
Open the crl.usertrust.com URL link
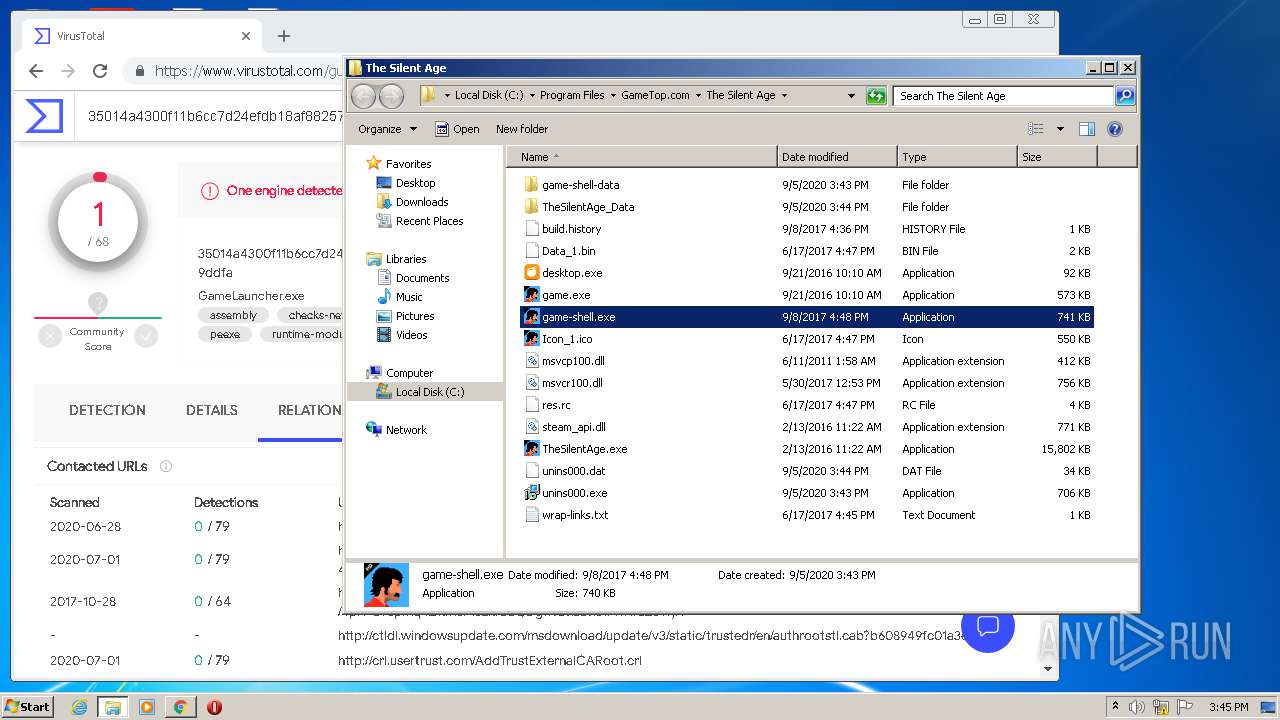click(490, 660)
